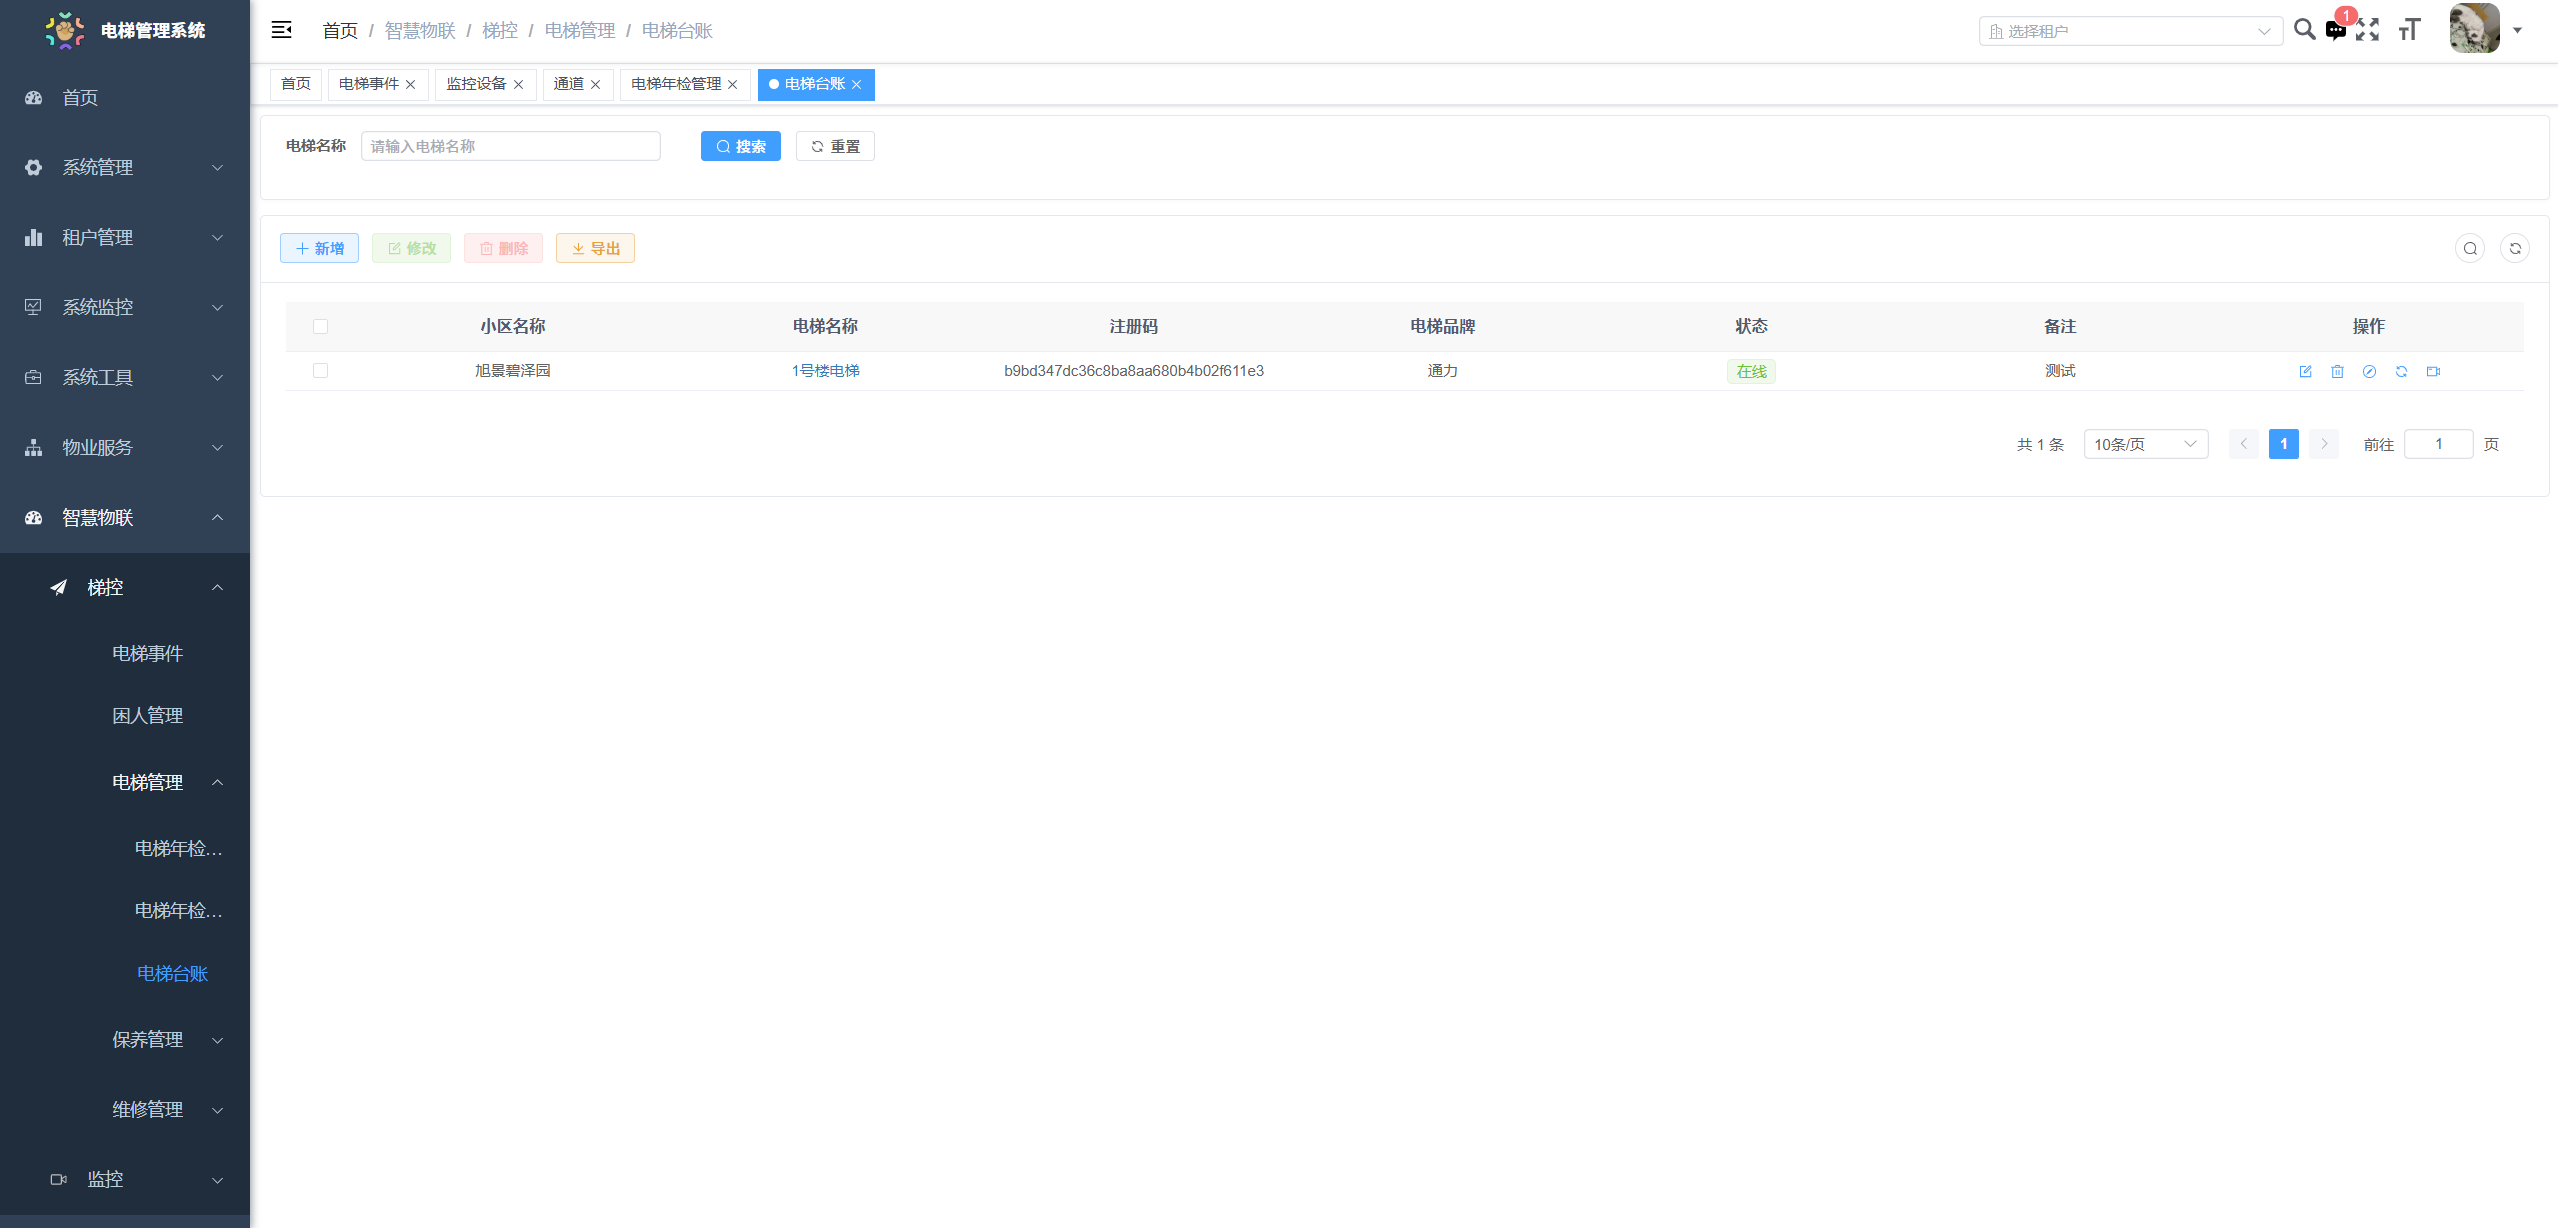The height and width of the screenshot is (1228, 2558).
Task: Click the row's trash delete icon
Action: coord(2337,371)
